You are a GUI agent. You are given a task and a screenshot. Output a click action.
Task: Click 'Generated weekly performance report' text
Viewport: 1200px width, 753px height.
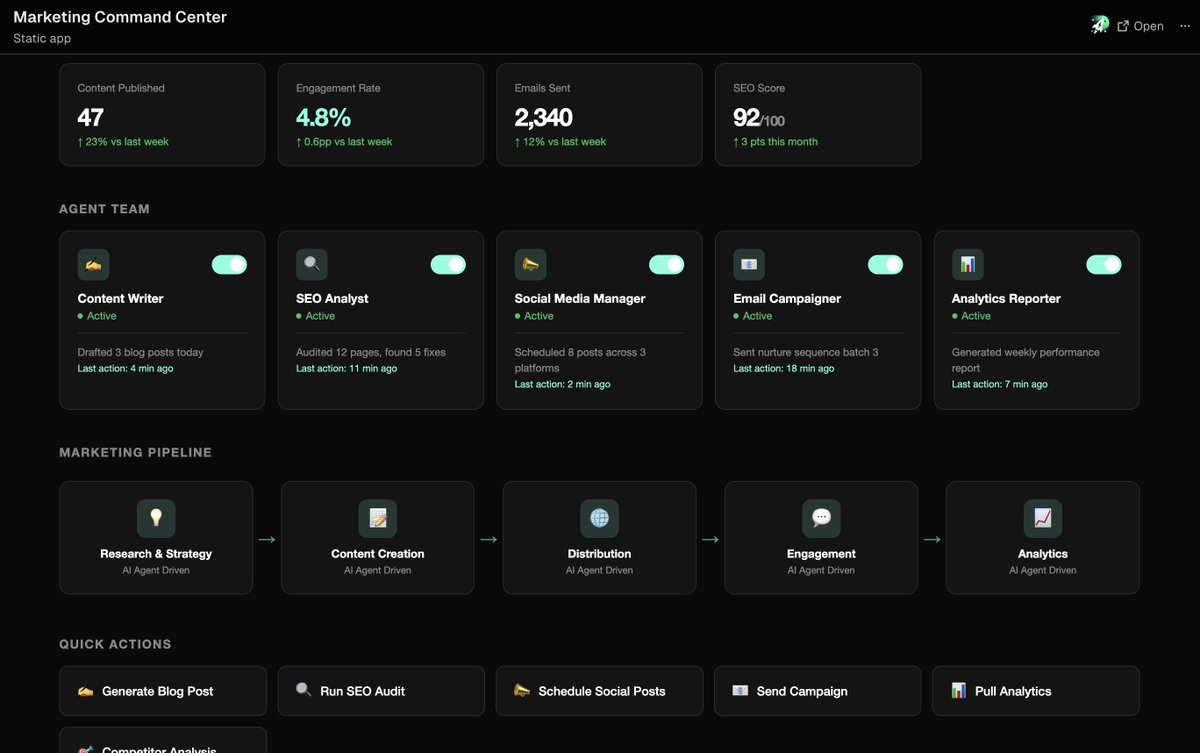[1026, 360]
